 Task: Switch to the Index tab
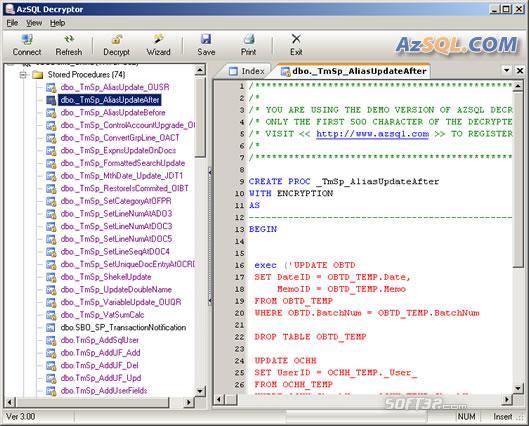246,71
